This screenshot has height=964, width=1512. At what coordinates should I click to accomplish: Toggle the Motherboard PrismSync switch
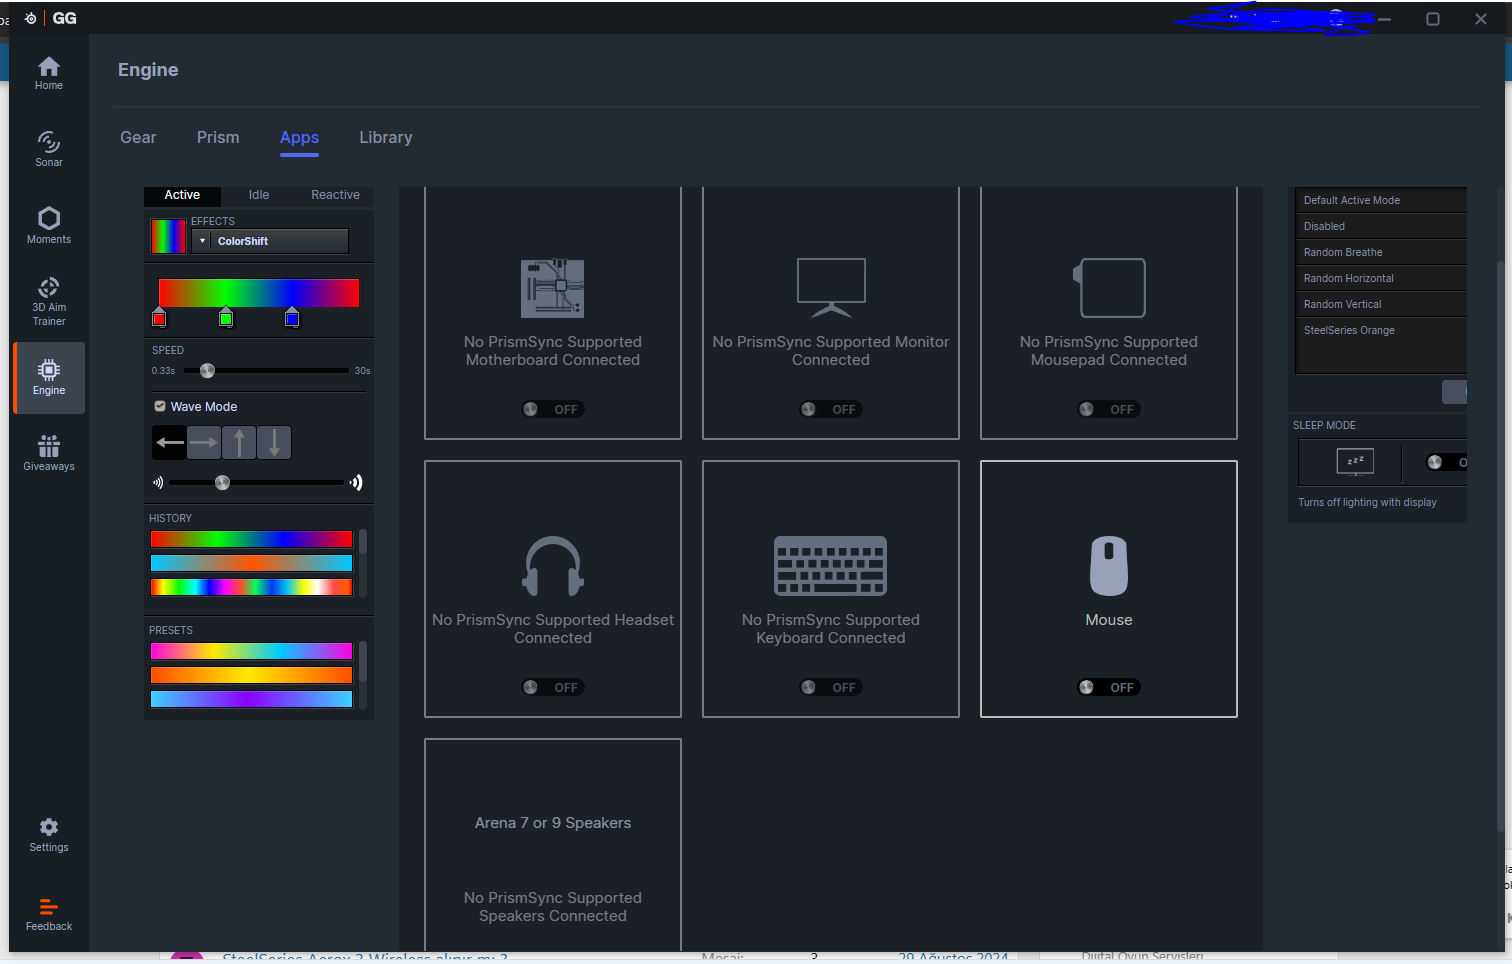point(553,409)
